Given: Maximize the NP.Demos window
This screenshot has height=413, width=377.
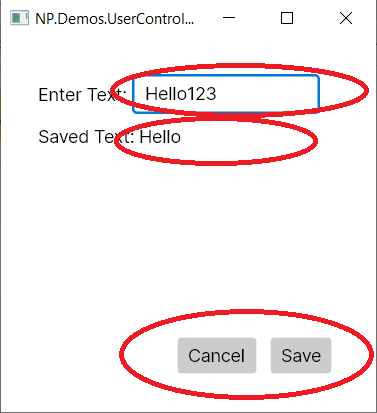Looking at the screenshot, I should 287,18.
